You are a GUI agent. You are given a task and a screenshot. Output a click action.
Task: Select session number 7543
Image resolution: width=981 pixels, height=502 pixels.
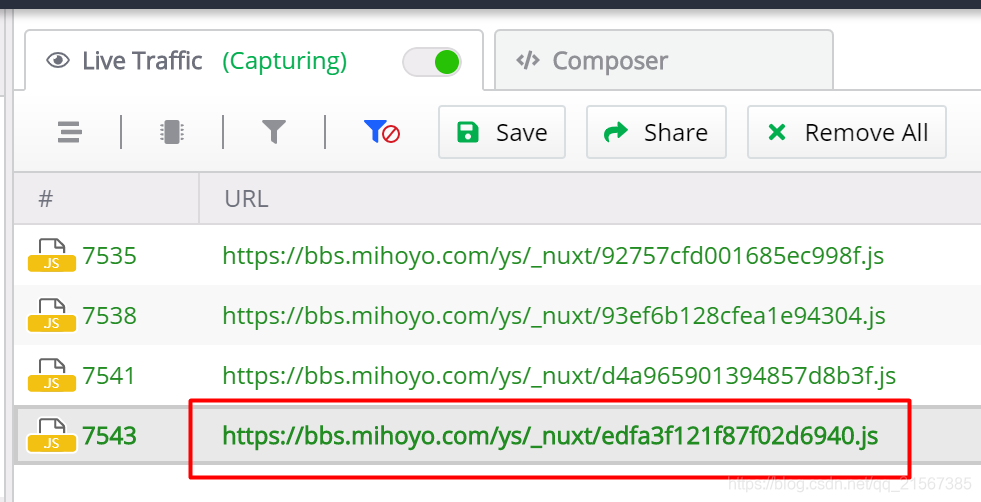tap(109, 436)
